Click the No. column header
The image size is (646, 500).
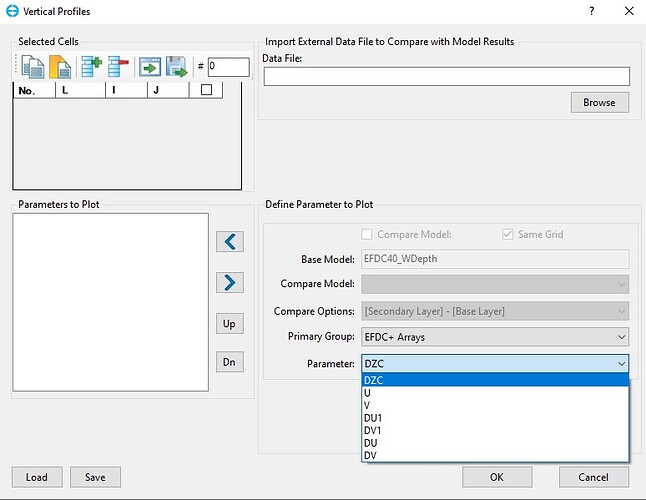pos(35,90)
